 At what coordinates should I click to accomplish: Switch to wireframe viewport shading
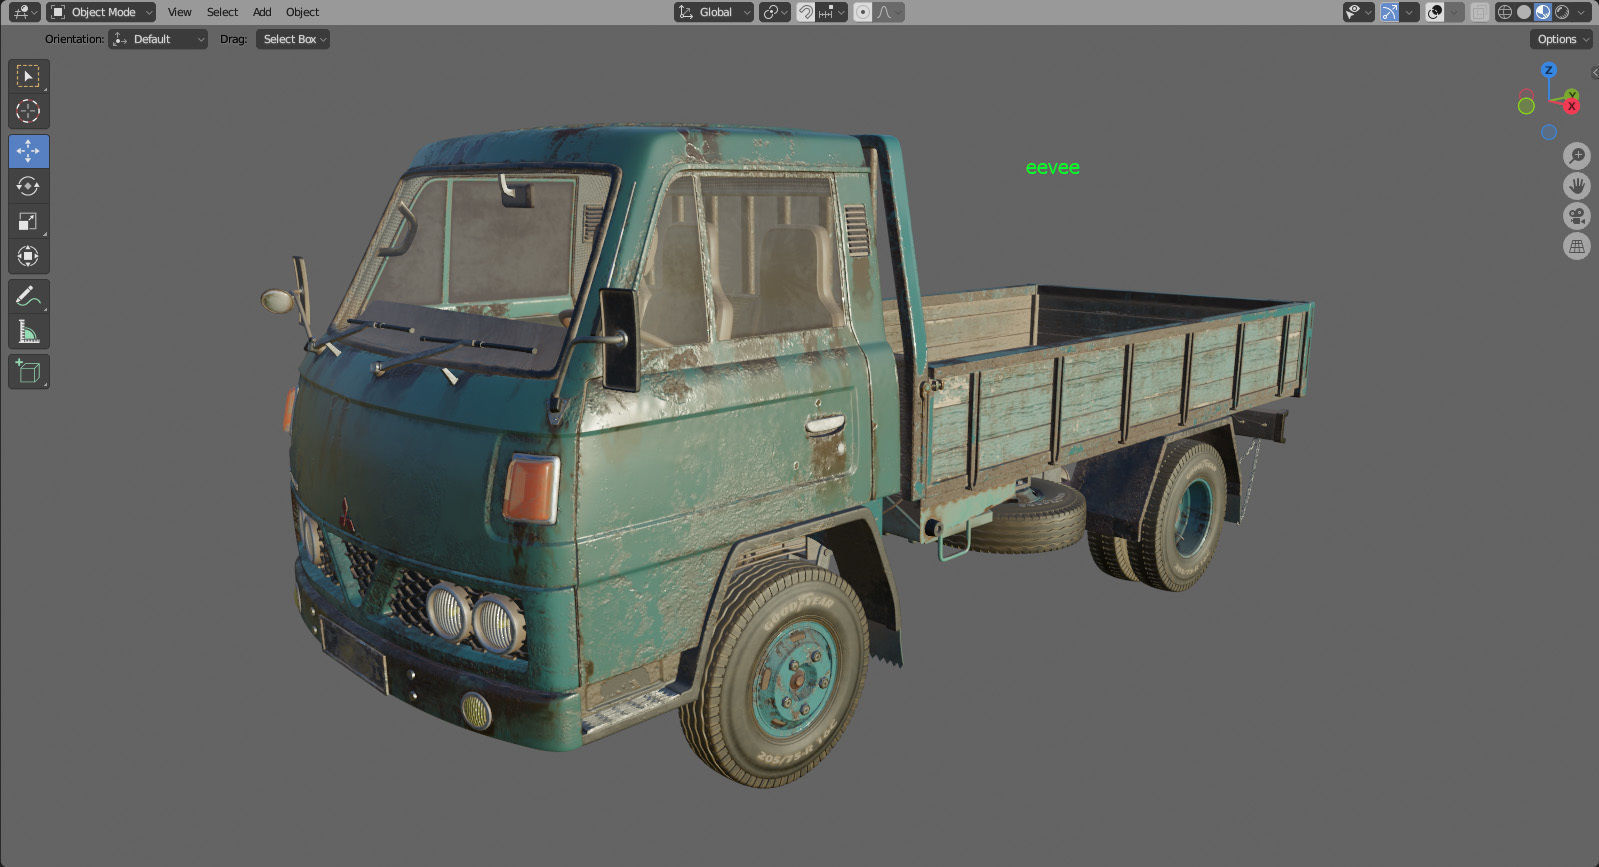coord(1505,12)
